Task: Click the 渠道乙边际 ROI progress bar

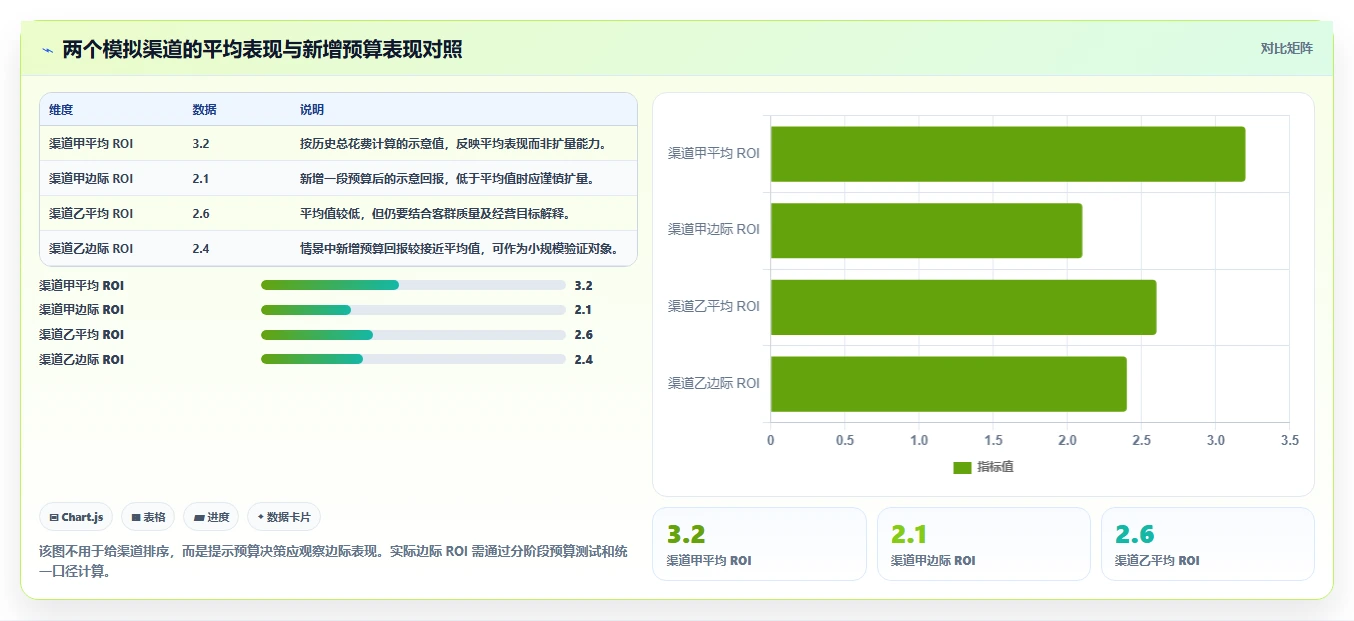Action: tap(413, 360)
